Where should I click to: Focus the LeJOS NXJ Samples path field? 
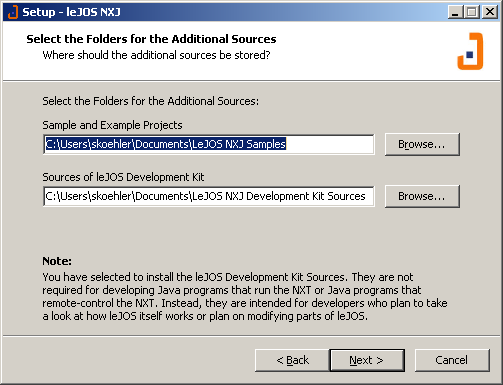tap(209, 144)
